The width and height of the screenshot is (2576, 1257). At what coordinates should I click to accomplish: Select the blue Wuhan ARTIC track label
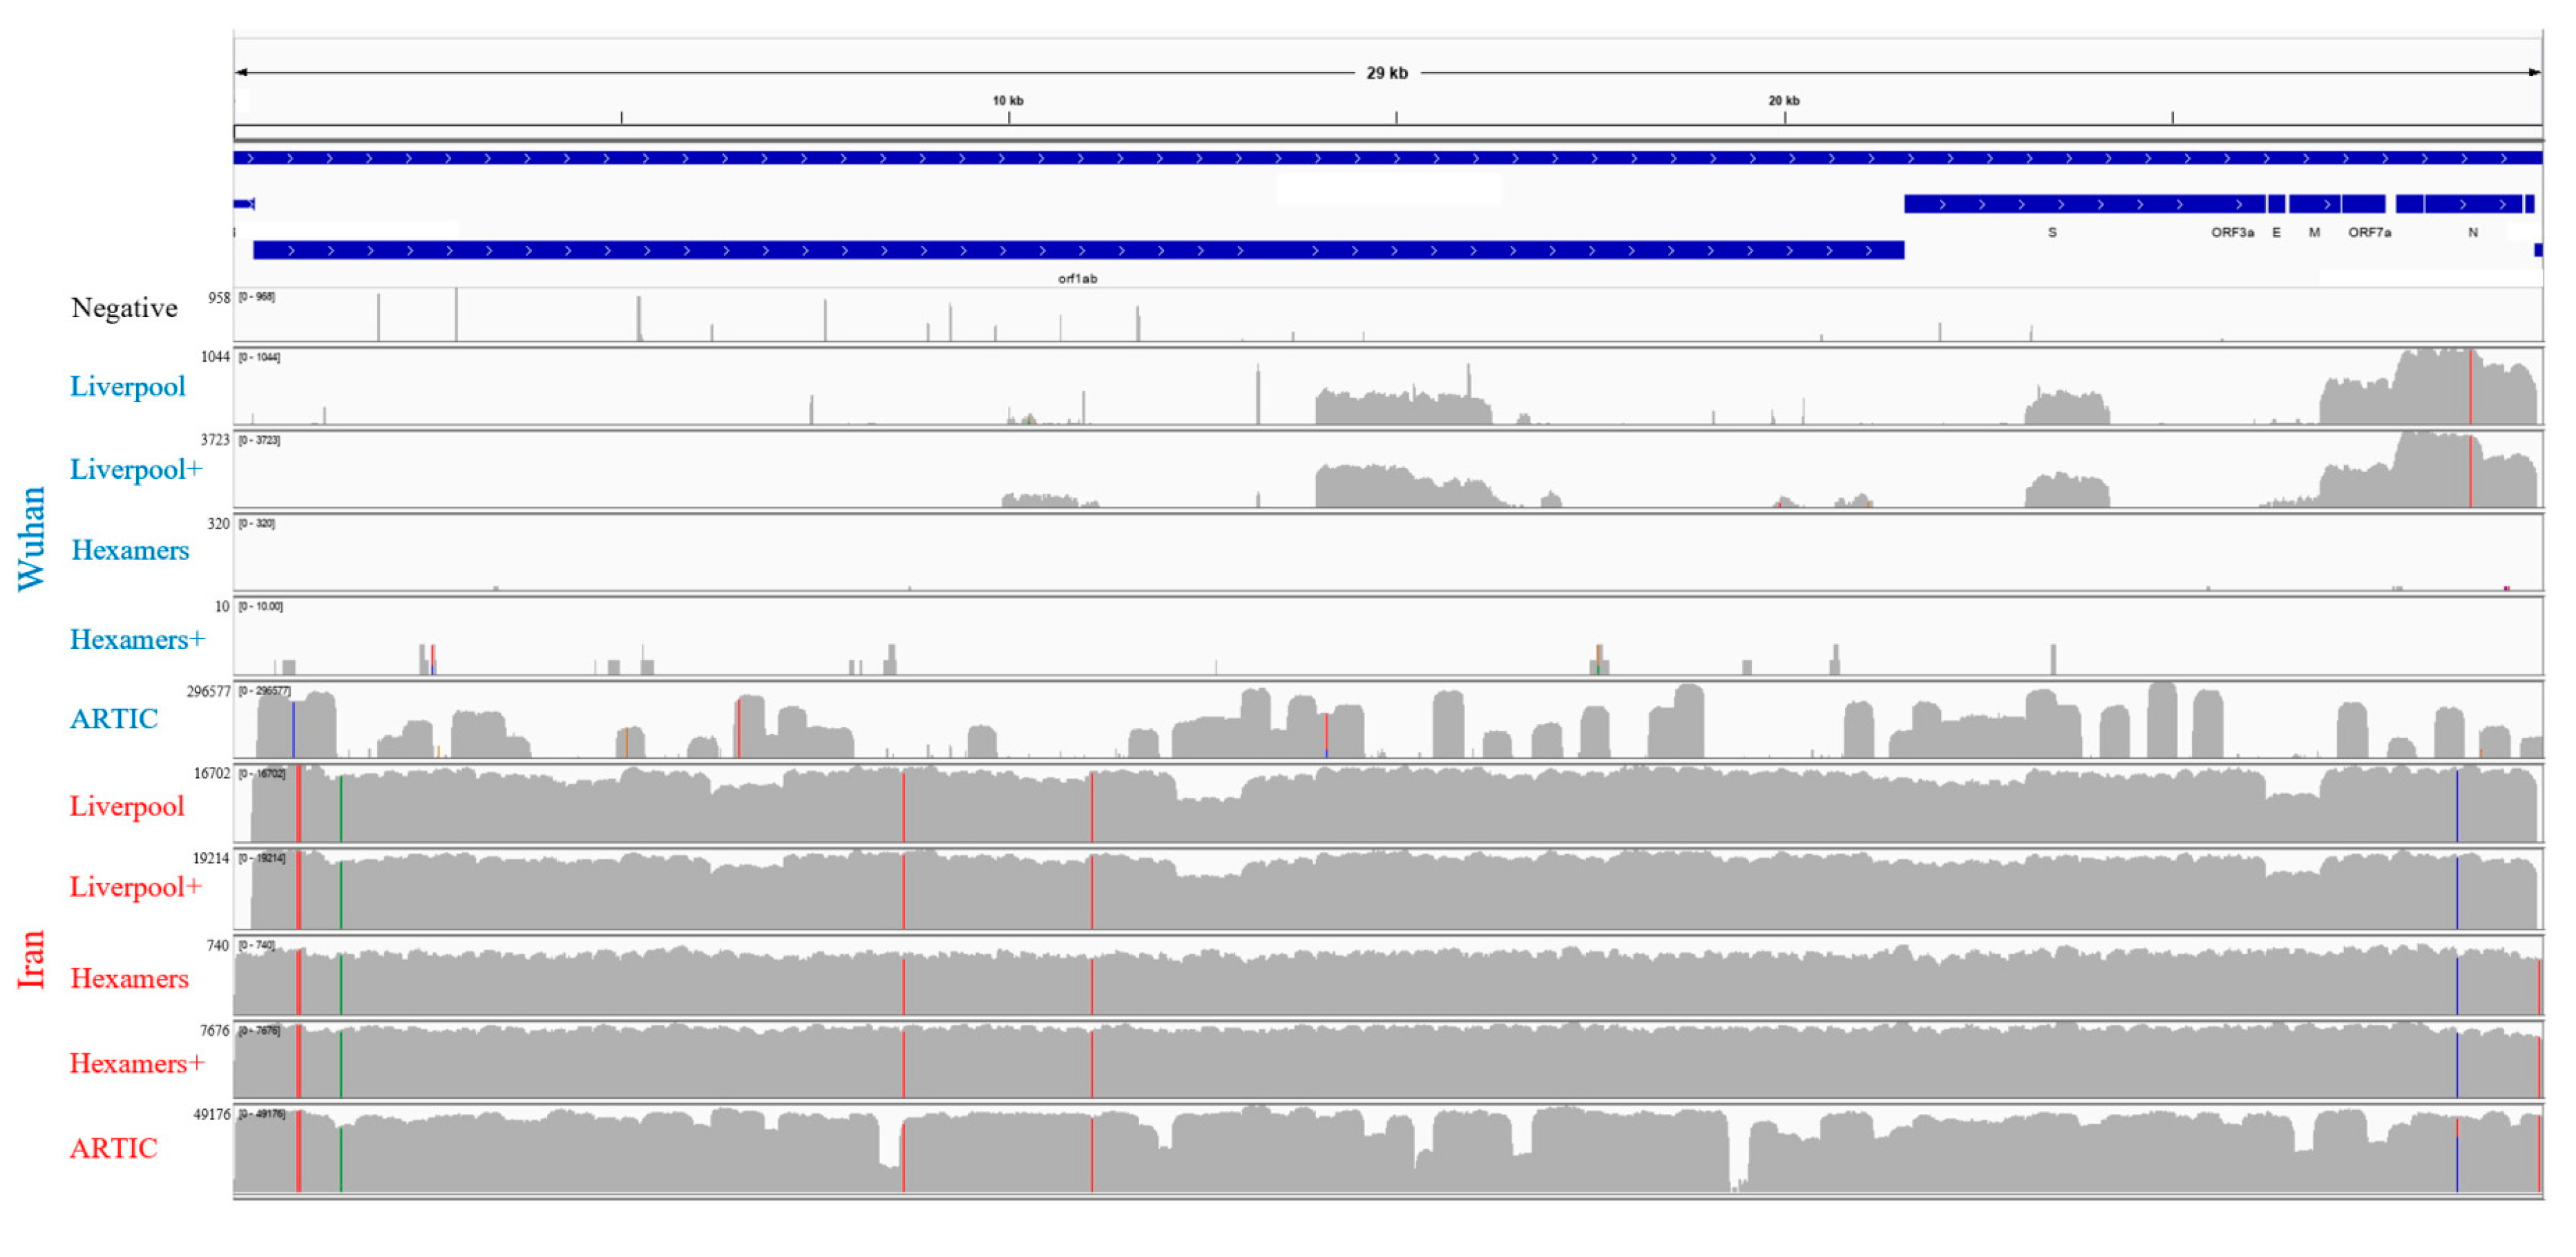[114, 718]
